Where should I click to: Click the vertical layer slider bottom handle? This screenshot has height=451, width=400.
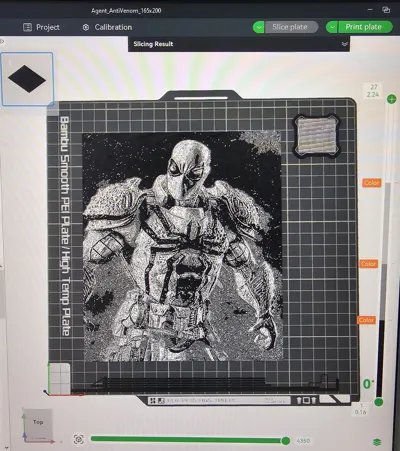pos(378,402)
